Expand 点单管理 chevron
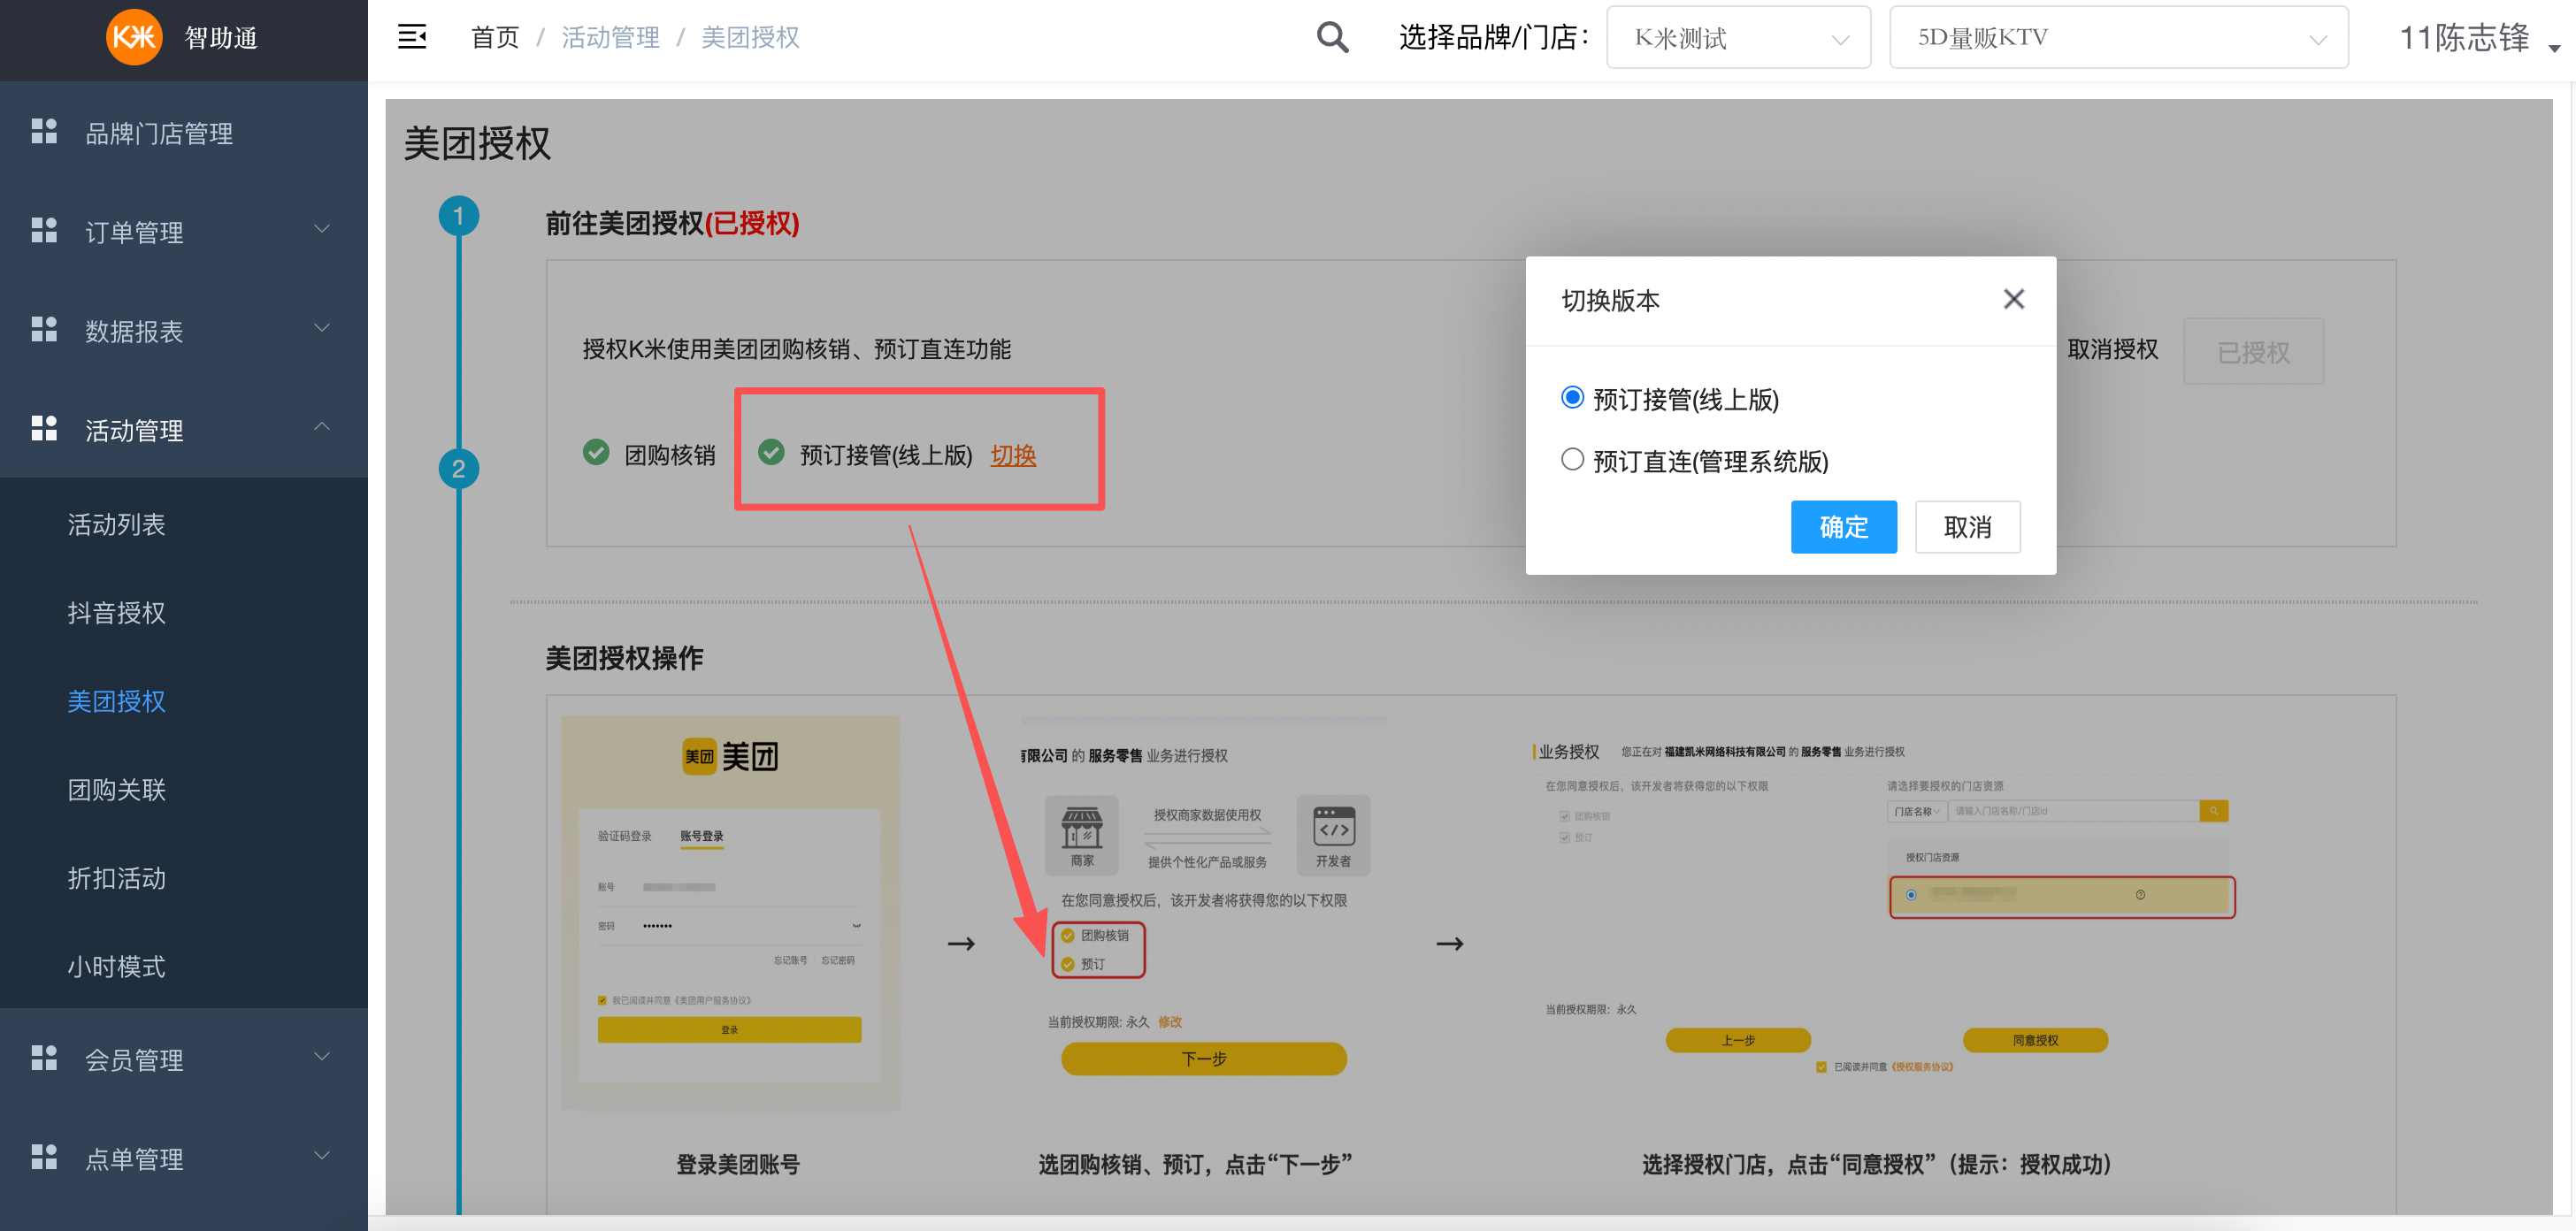 pos(322,1156)
